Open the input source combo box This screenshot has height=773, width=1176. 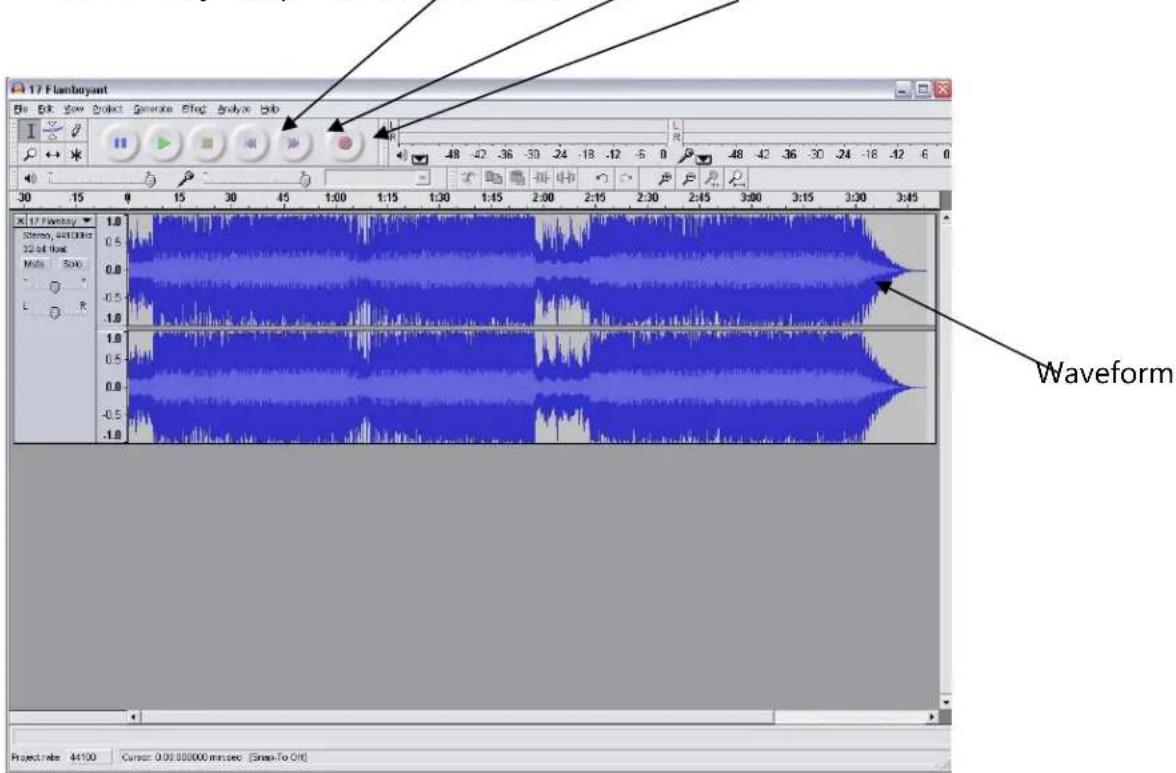click(377, 178)
